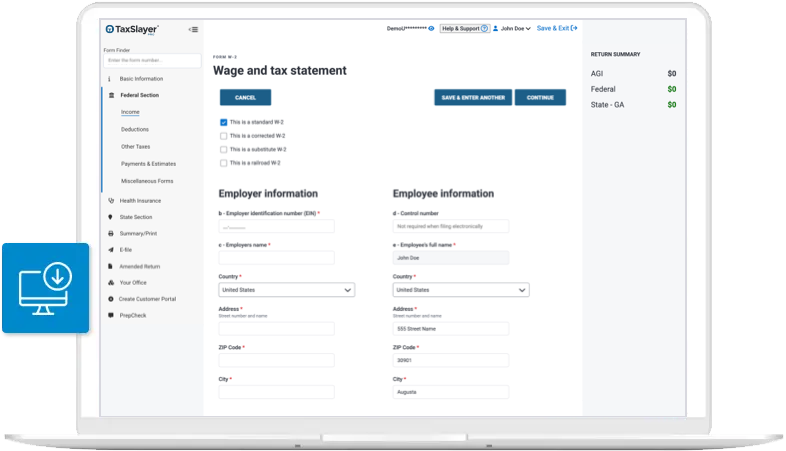Enable the 'This is a railroad W-2' checkbox

224,162
